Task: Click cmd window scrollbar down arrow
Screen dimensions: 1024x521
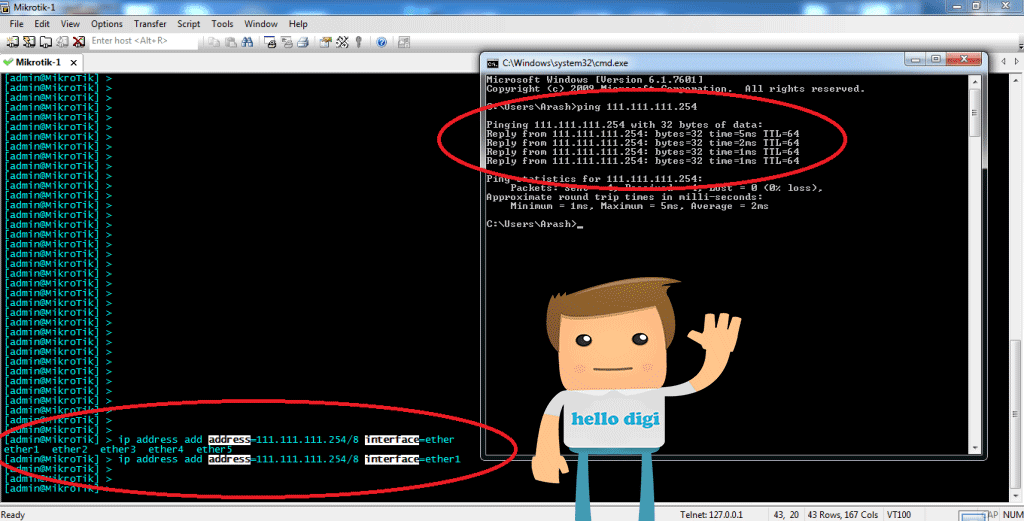Action: tap(976, 448)
